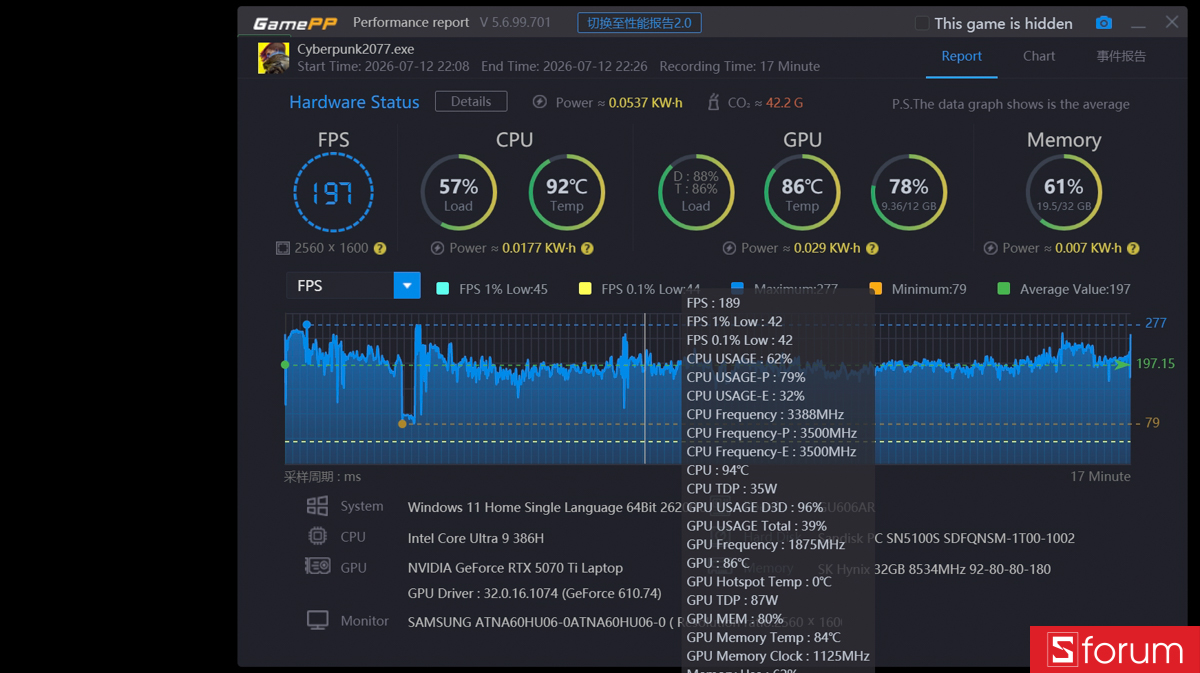The height and width of the screenshot is (673, 1200).
Task: Click the Recording Time: 17 Minute text
Action: [740, 66]
